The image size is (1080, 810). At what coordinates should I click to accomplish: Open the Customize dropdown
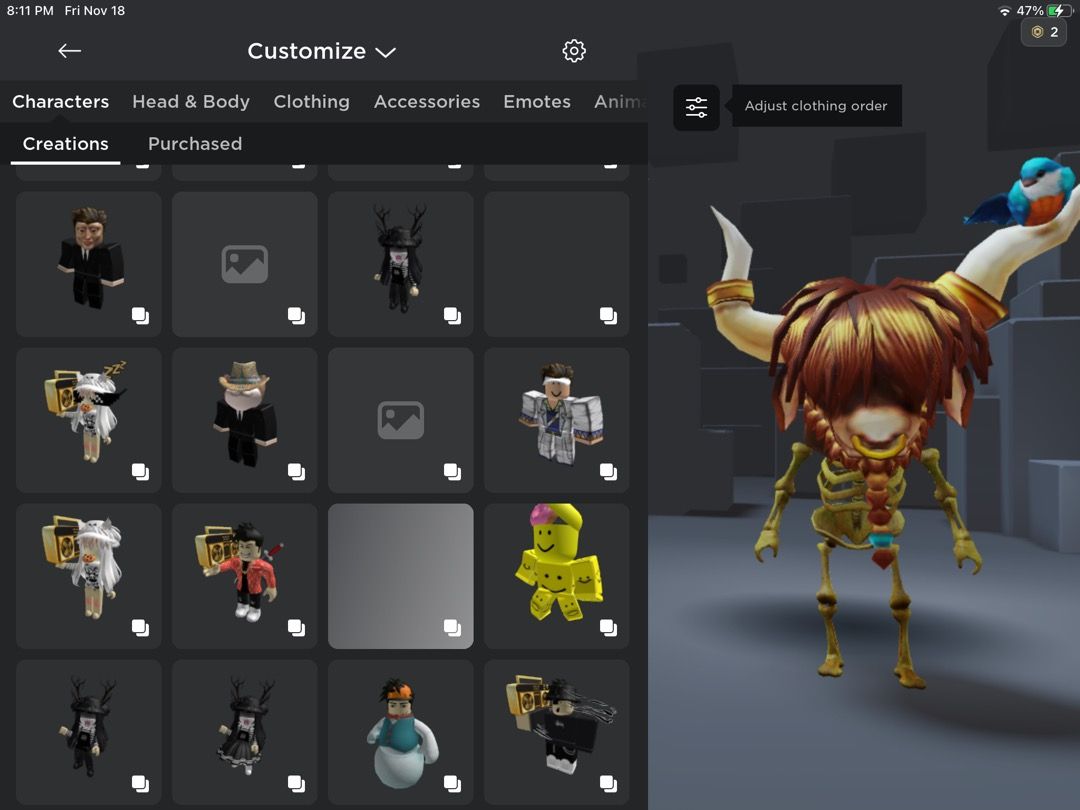[384, 51]
